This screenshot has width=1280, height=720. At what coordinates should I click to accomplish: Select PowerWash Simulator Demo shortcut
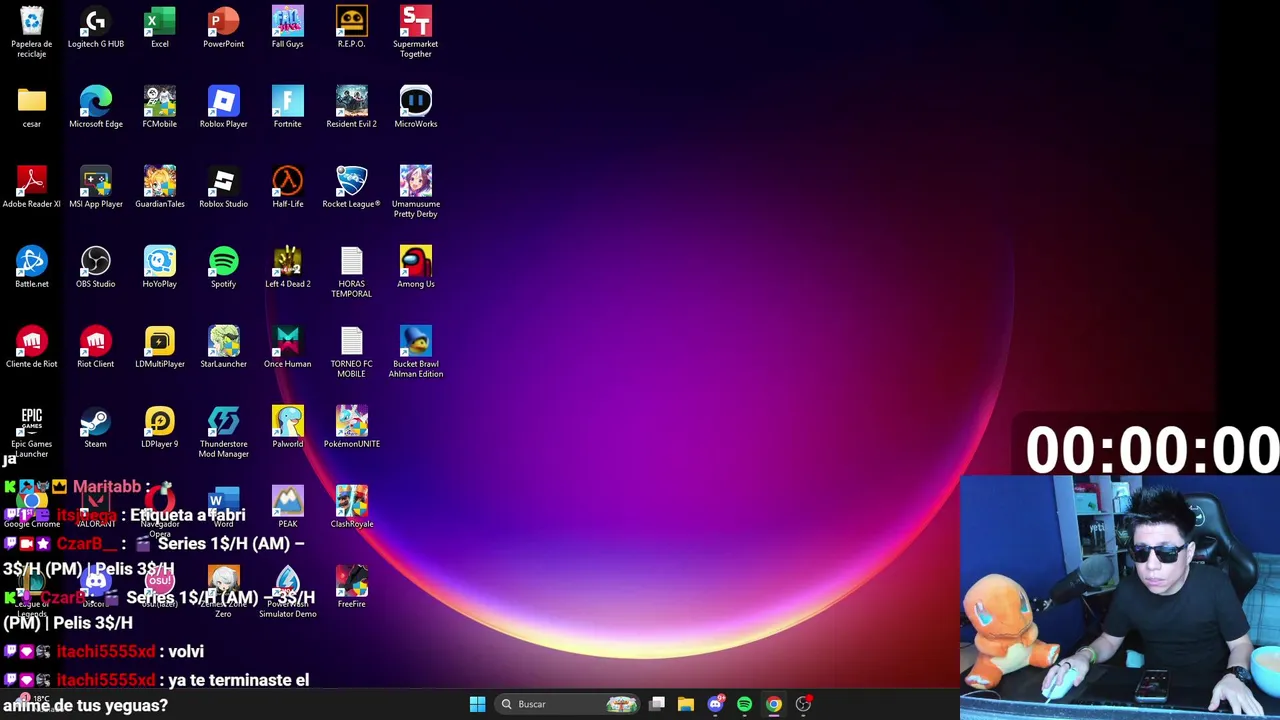coord(288,591)
